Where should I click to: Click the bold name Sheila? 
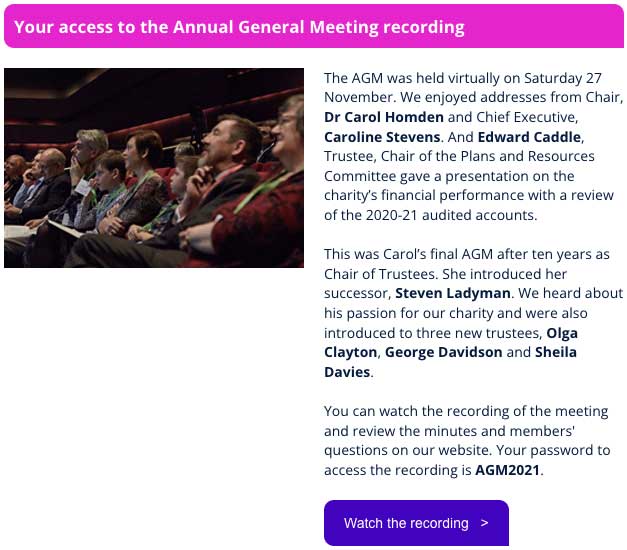click(x=556, y=352)
